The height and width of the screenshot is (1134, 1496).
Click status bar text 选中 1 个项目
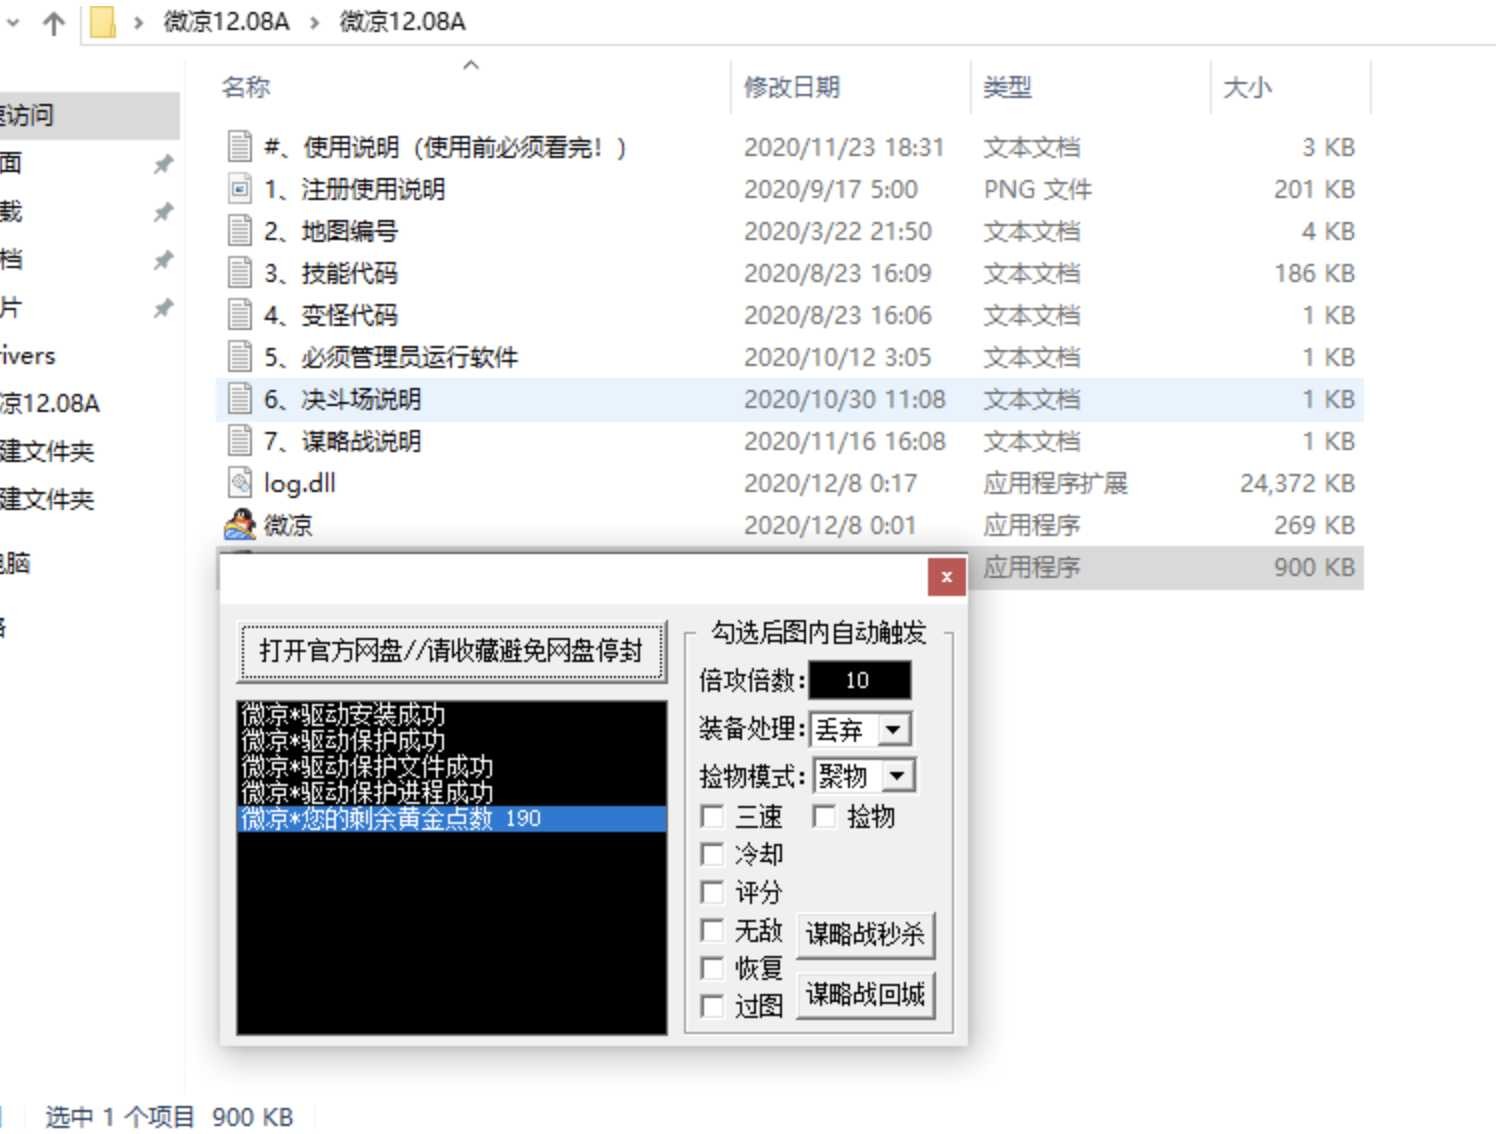click(x=120, y=1117)
